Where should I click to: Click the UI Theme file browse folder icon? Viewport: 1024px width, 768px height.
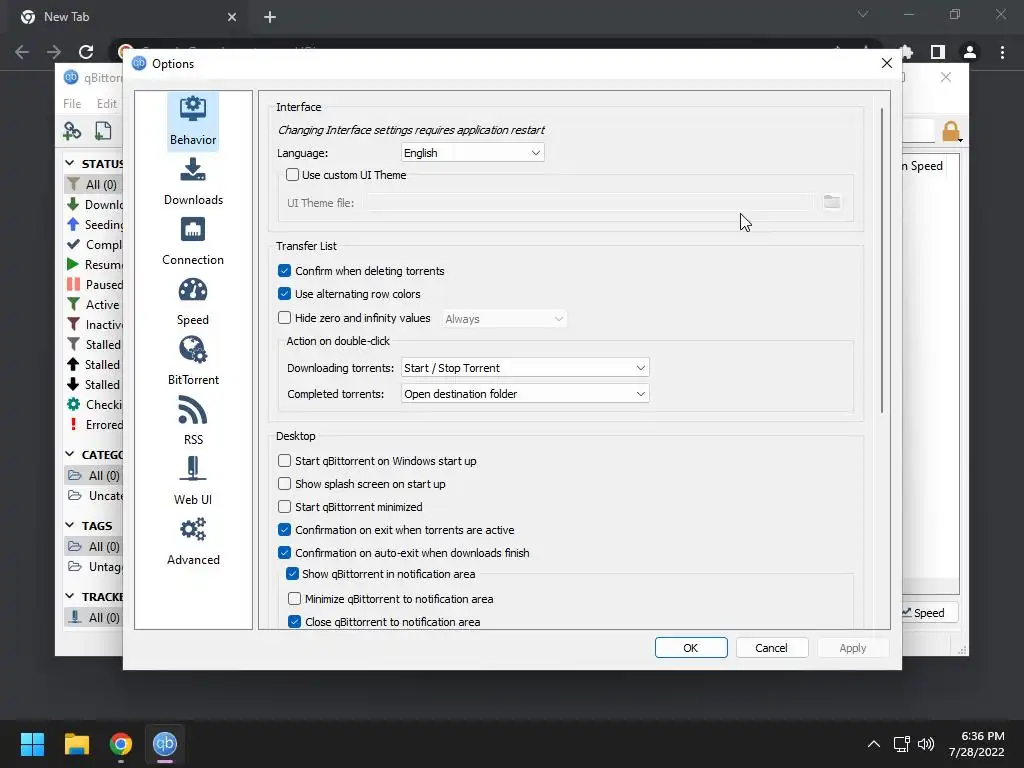[831, 202]
